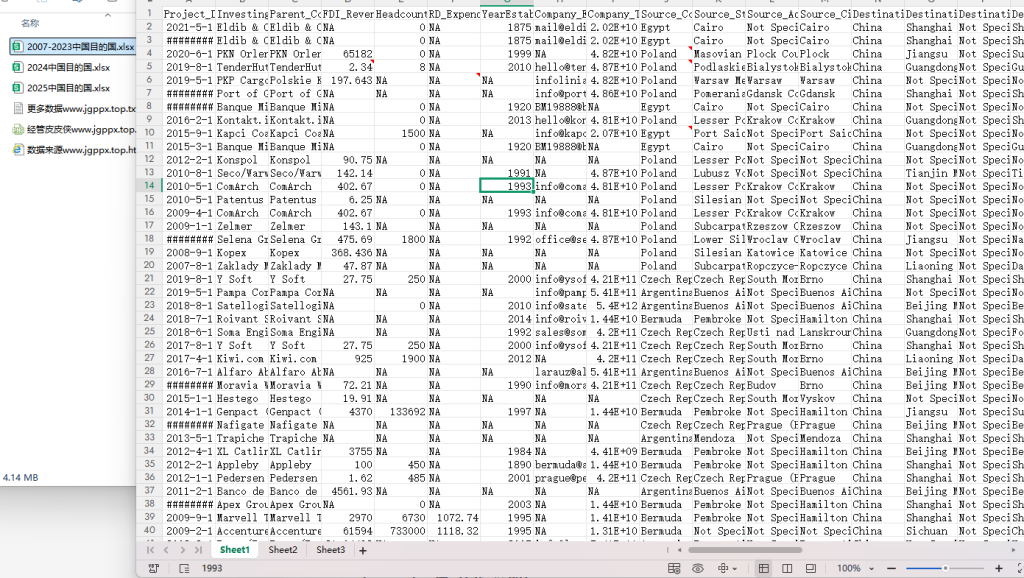Select the 更多数据www.jgppx.top text file
1024x578 pixels.
pyautogui.click(x=74, y=108)
